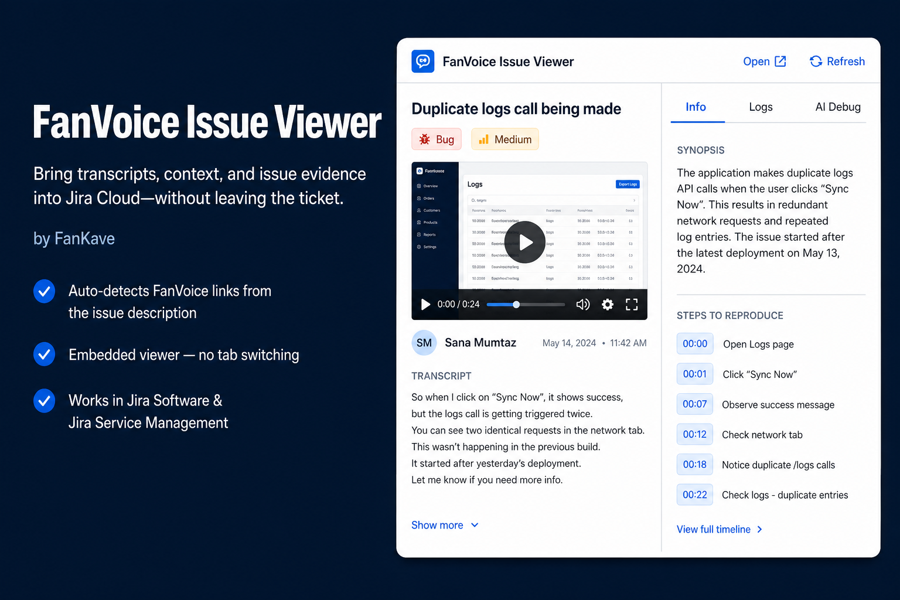Switch to the Info tab

696,107
